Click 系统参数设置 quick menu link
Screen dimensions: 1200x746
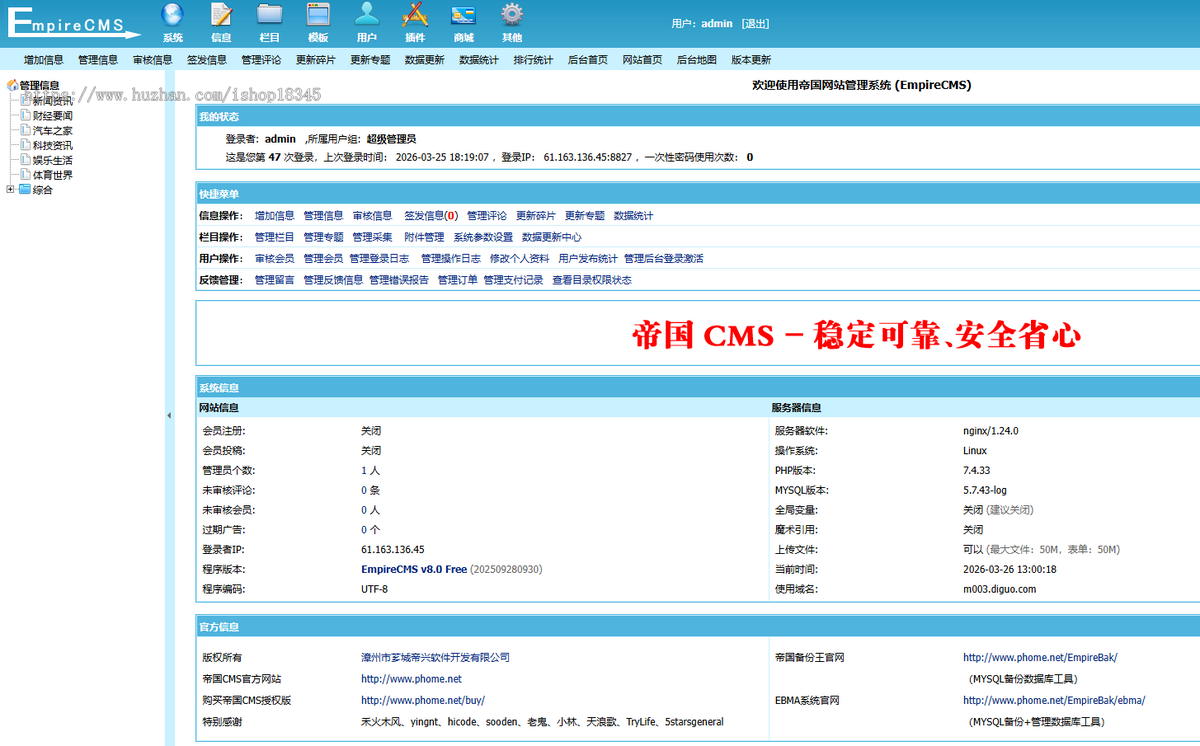tap(483, 237)
